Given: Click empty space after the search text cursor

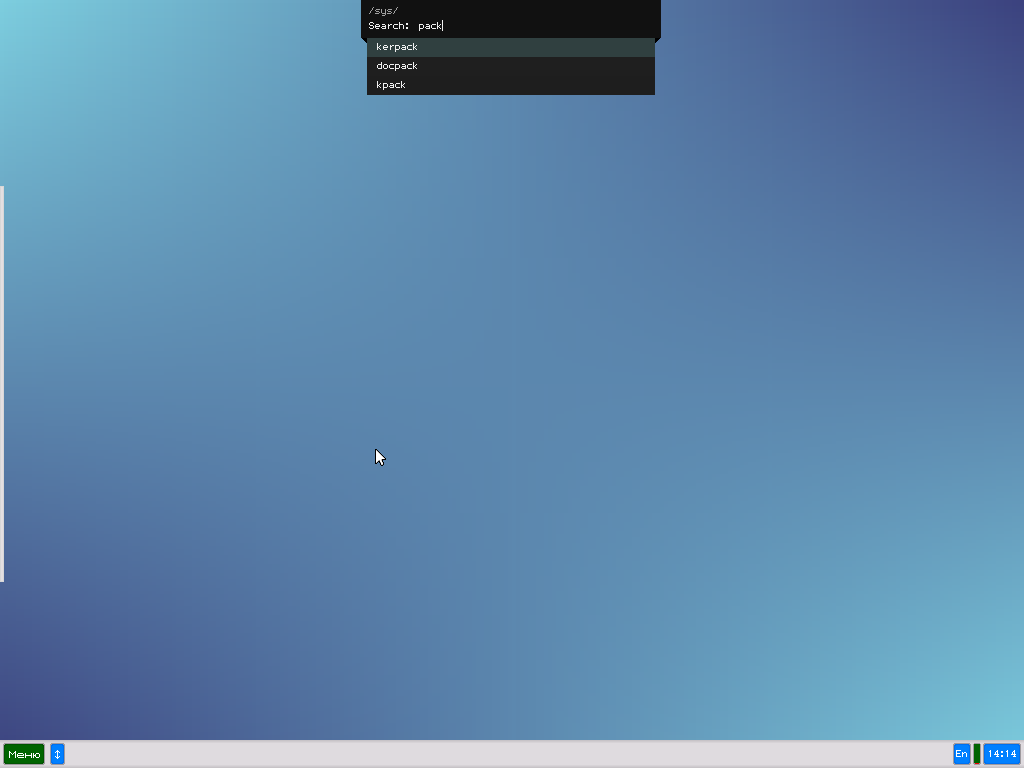Looking at the screenshot, I should coord(550,26).
